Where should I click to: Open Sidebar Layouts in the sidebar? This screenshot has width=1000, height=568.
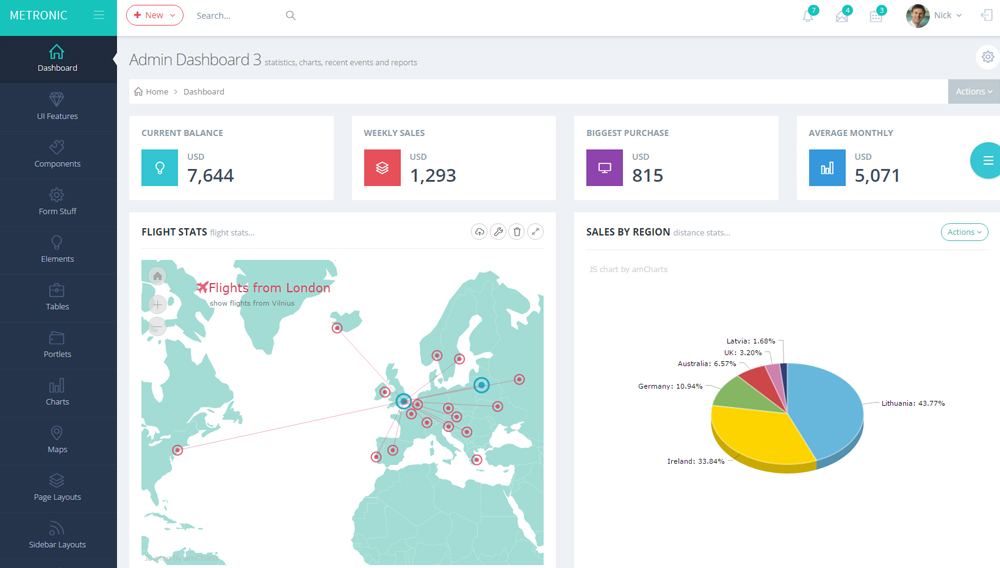pyautogui.click(x=57, y=536)
